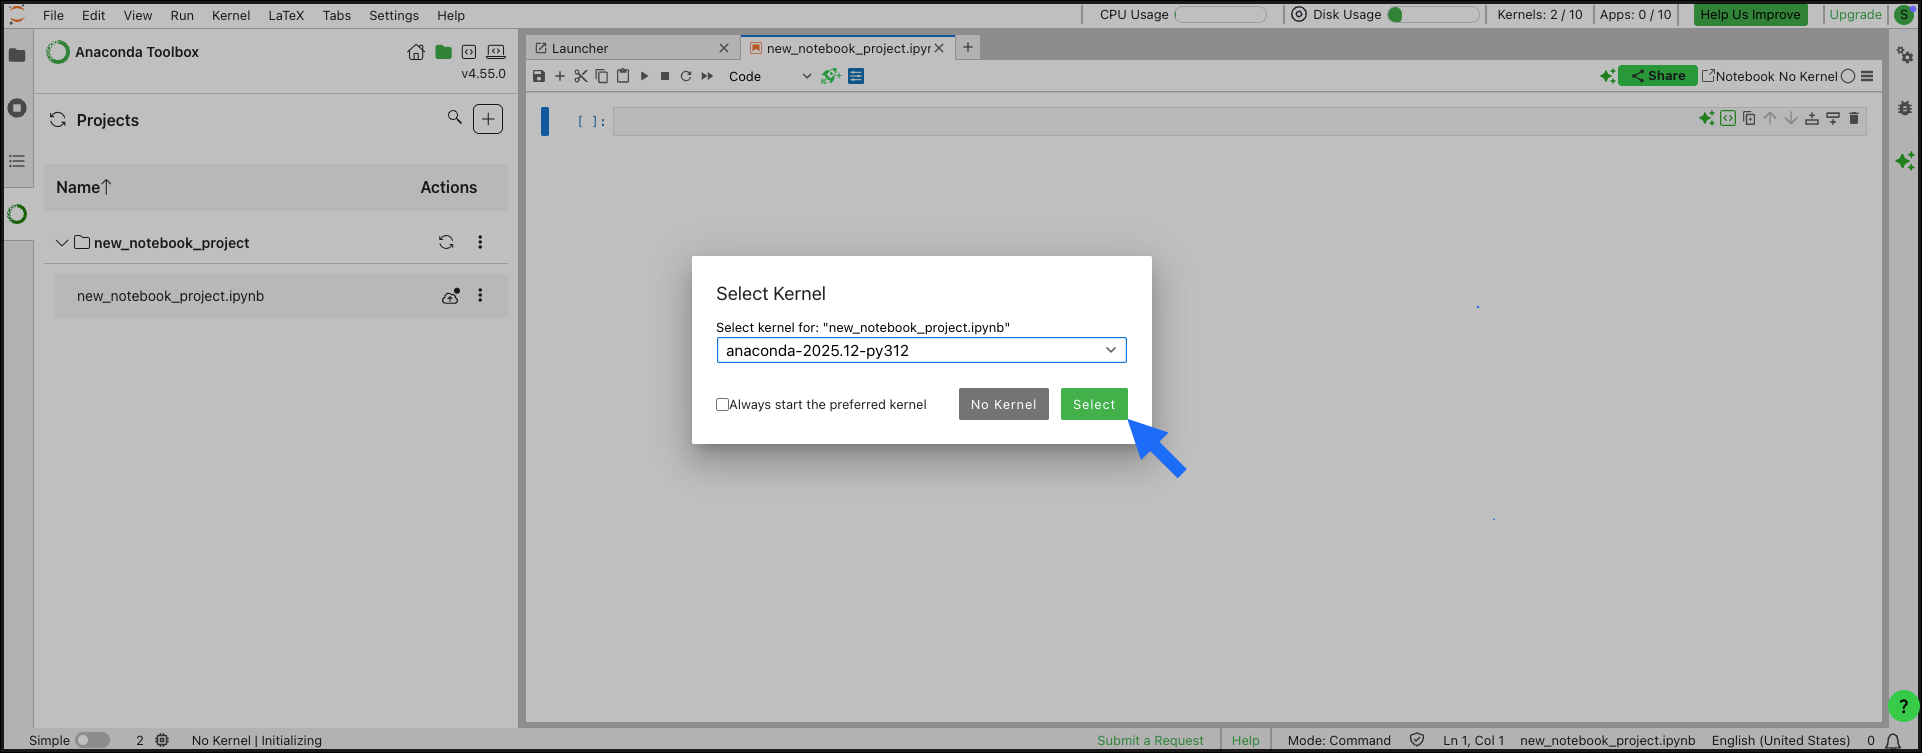This screenshot has width=1922, height=753.
Task: Collapse the new_notebook_project folder
Action: coord(62,243)
